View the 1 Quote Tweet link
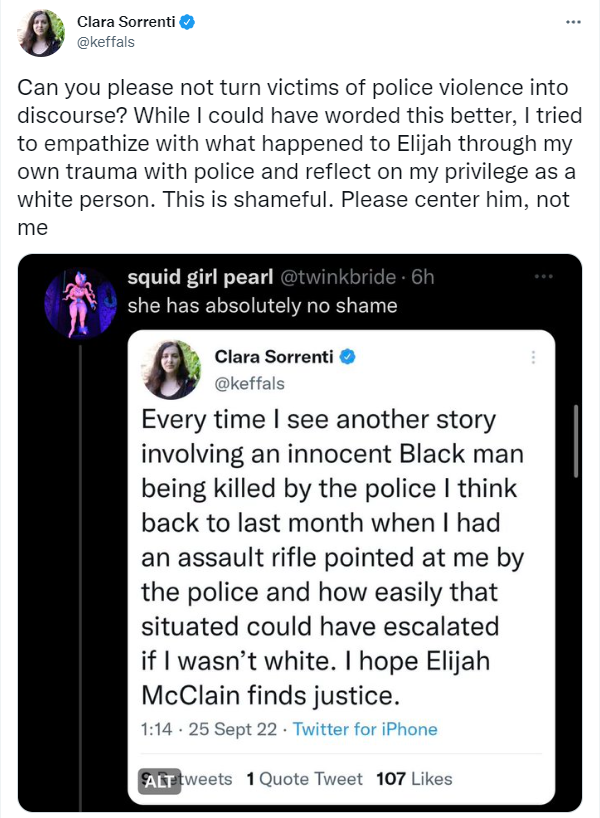This screenshot has width=600, height=818. point(305,778)
